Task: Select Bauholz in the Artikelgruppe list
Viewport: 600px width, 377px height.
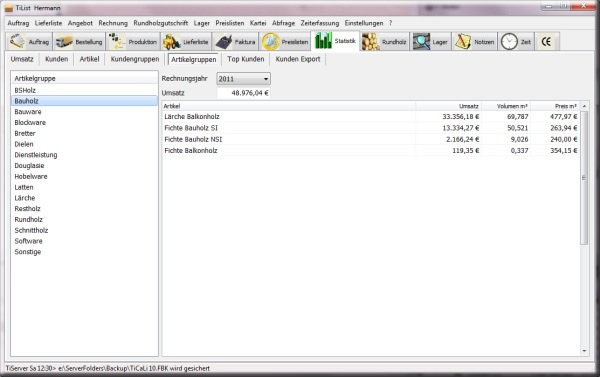Action: point(84,101)
